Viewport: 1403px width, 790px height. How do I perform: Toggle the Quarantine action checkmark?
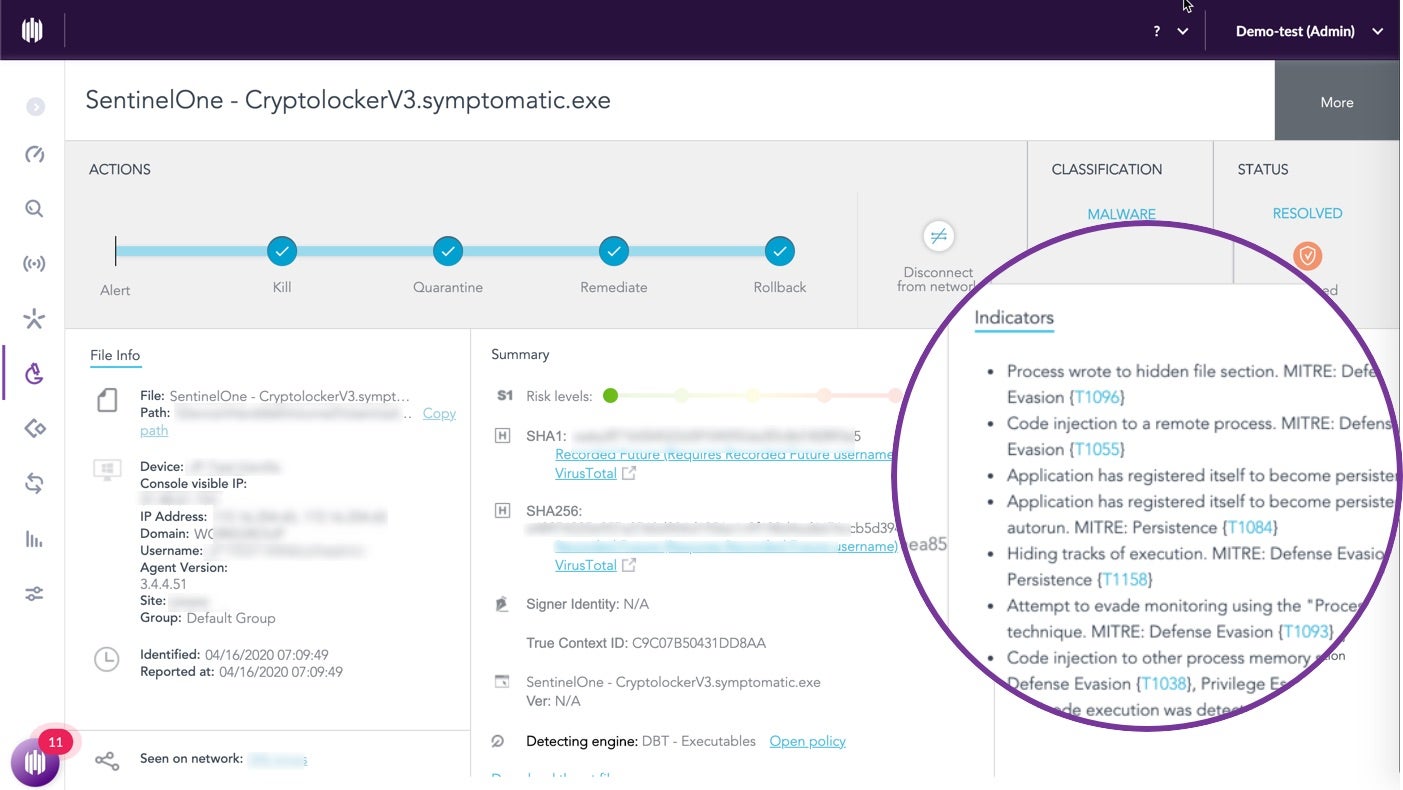coord(448,251)
